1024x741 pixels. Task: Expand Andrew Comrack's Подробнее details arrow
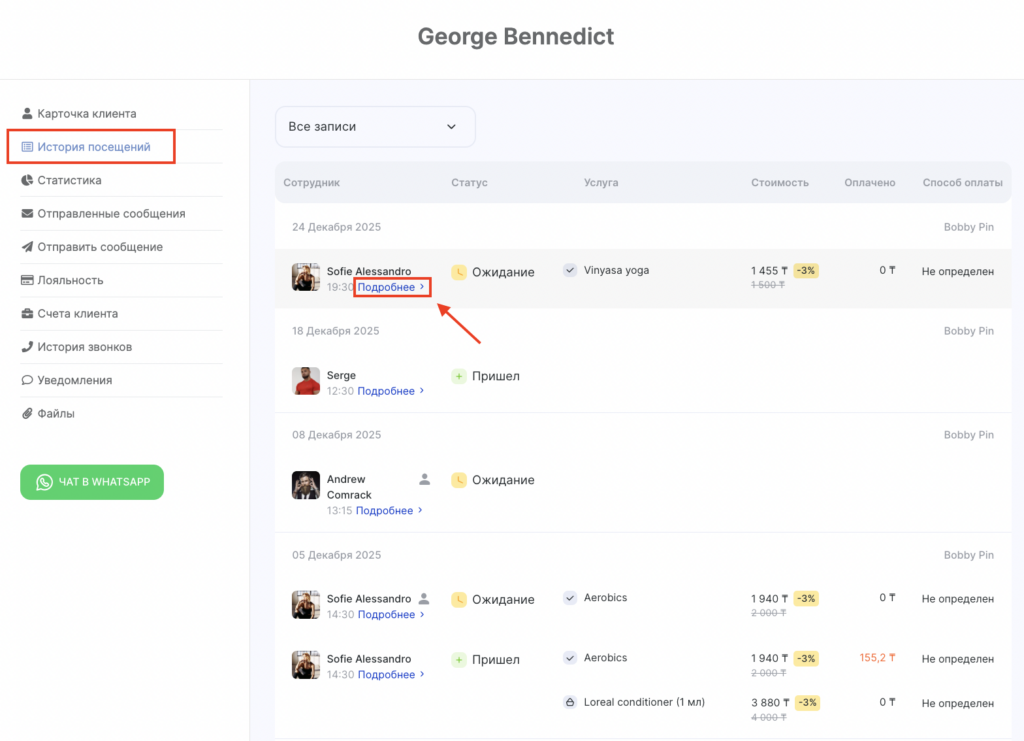tap(421, 511)
